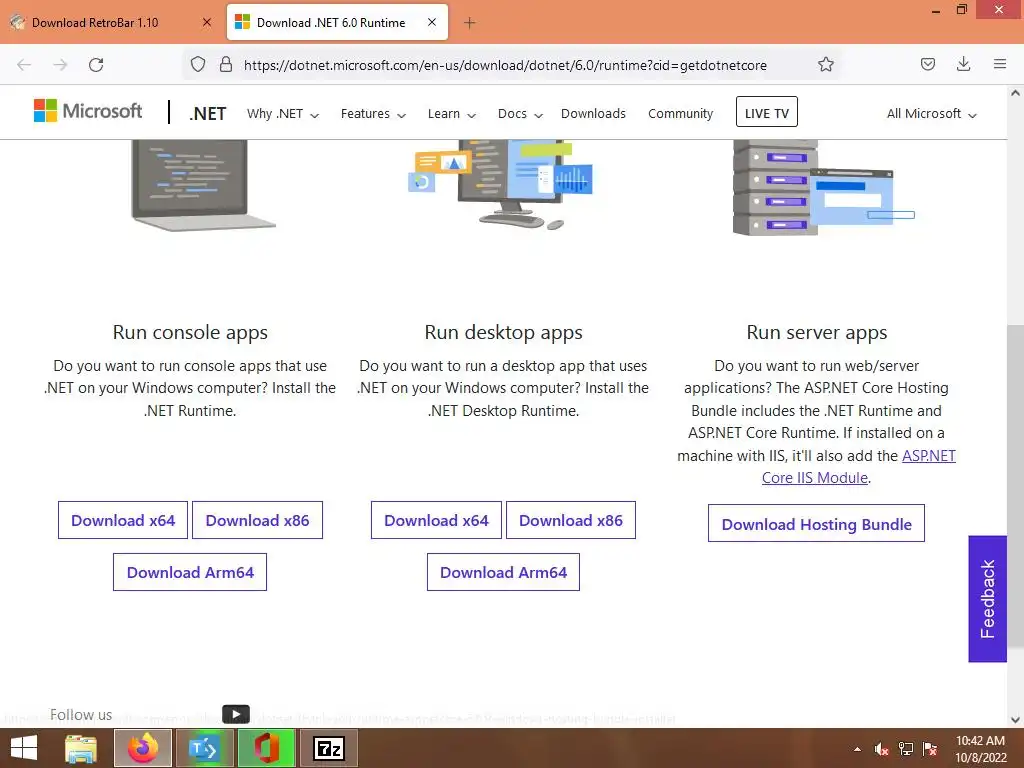Click the browser forward arrow
1024x768 pixels.
coord(60,65)
